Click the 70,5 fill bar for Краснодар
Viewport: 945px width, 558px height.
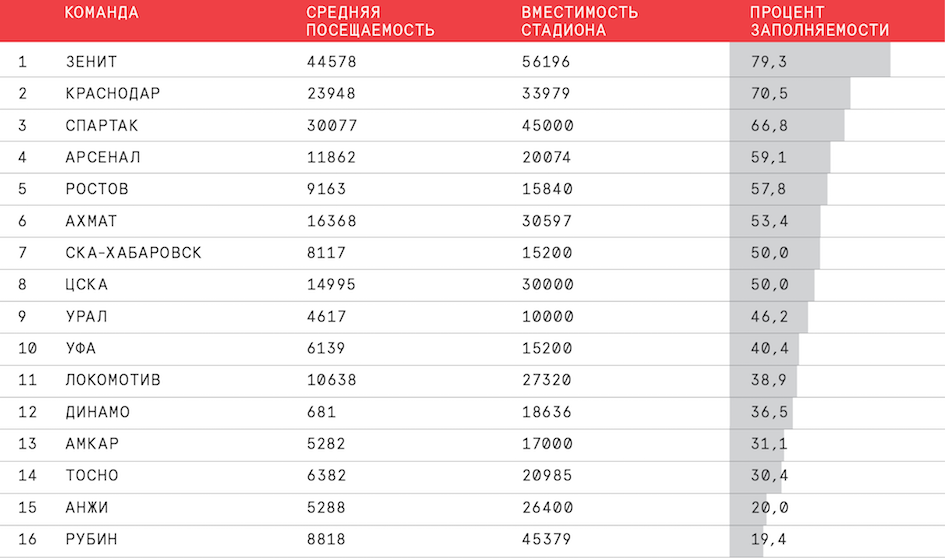[790, 93]
